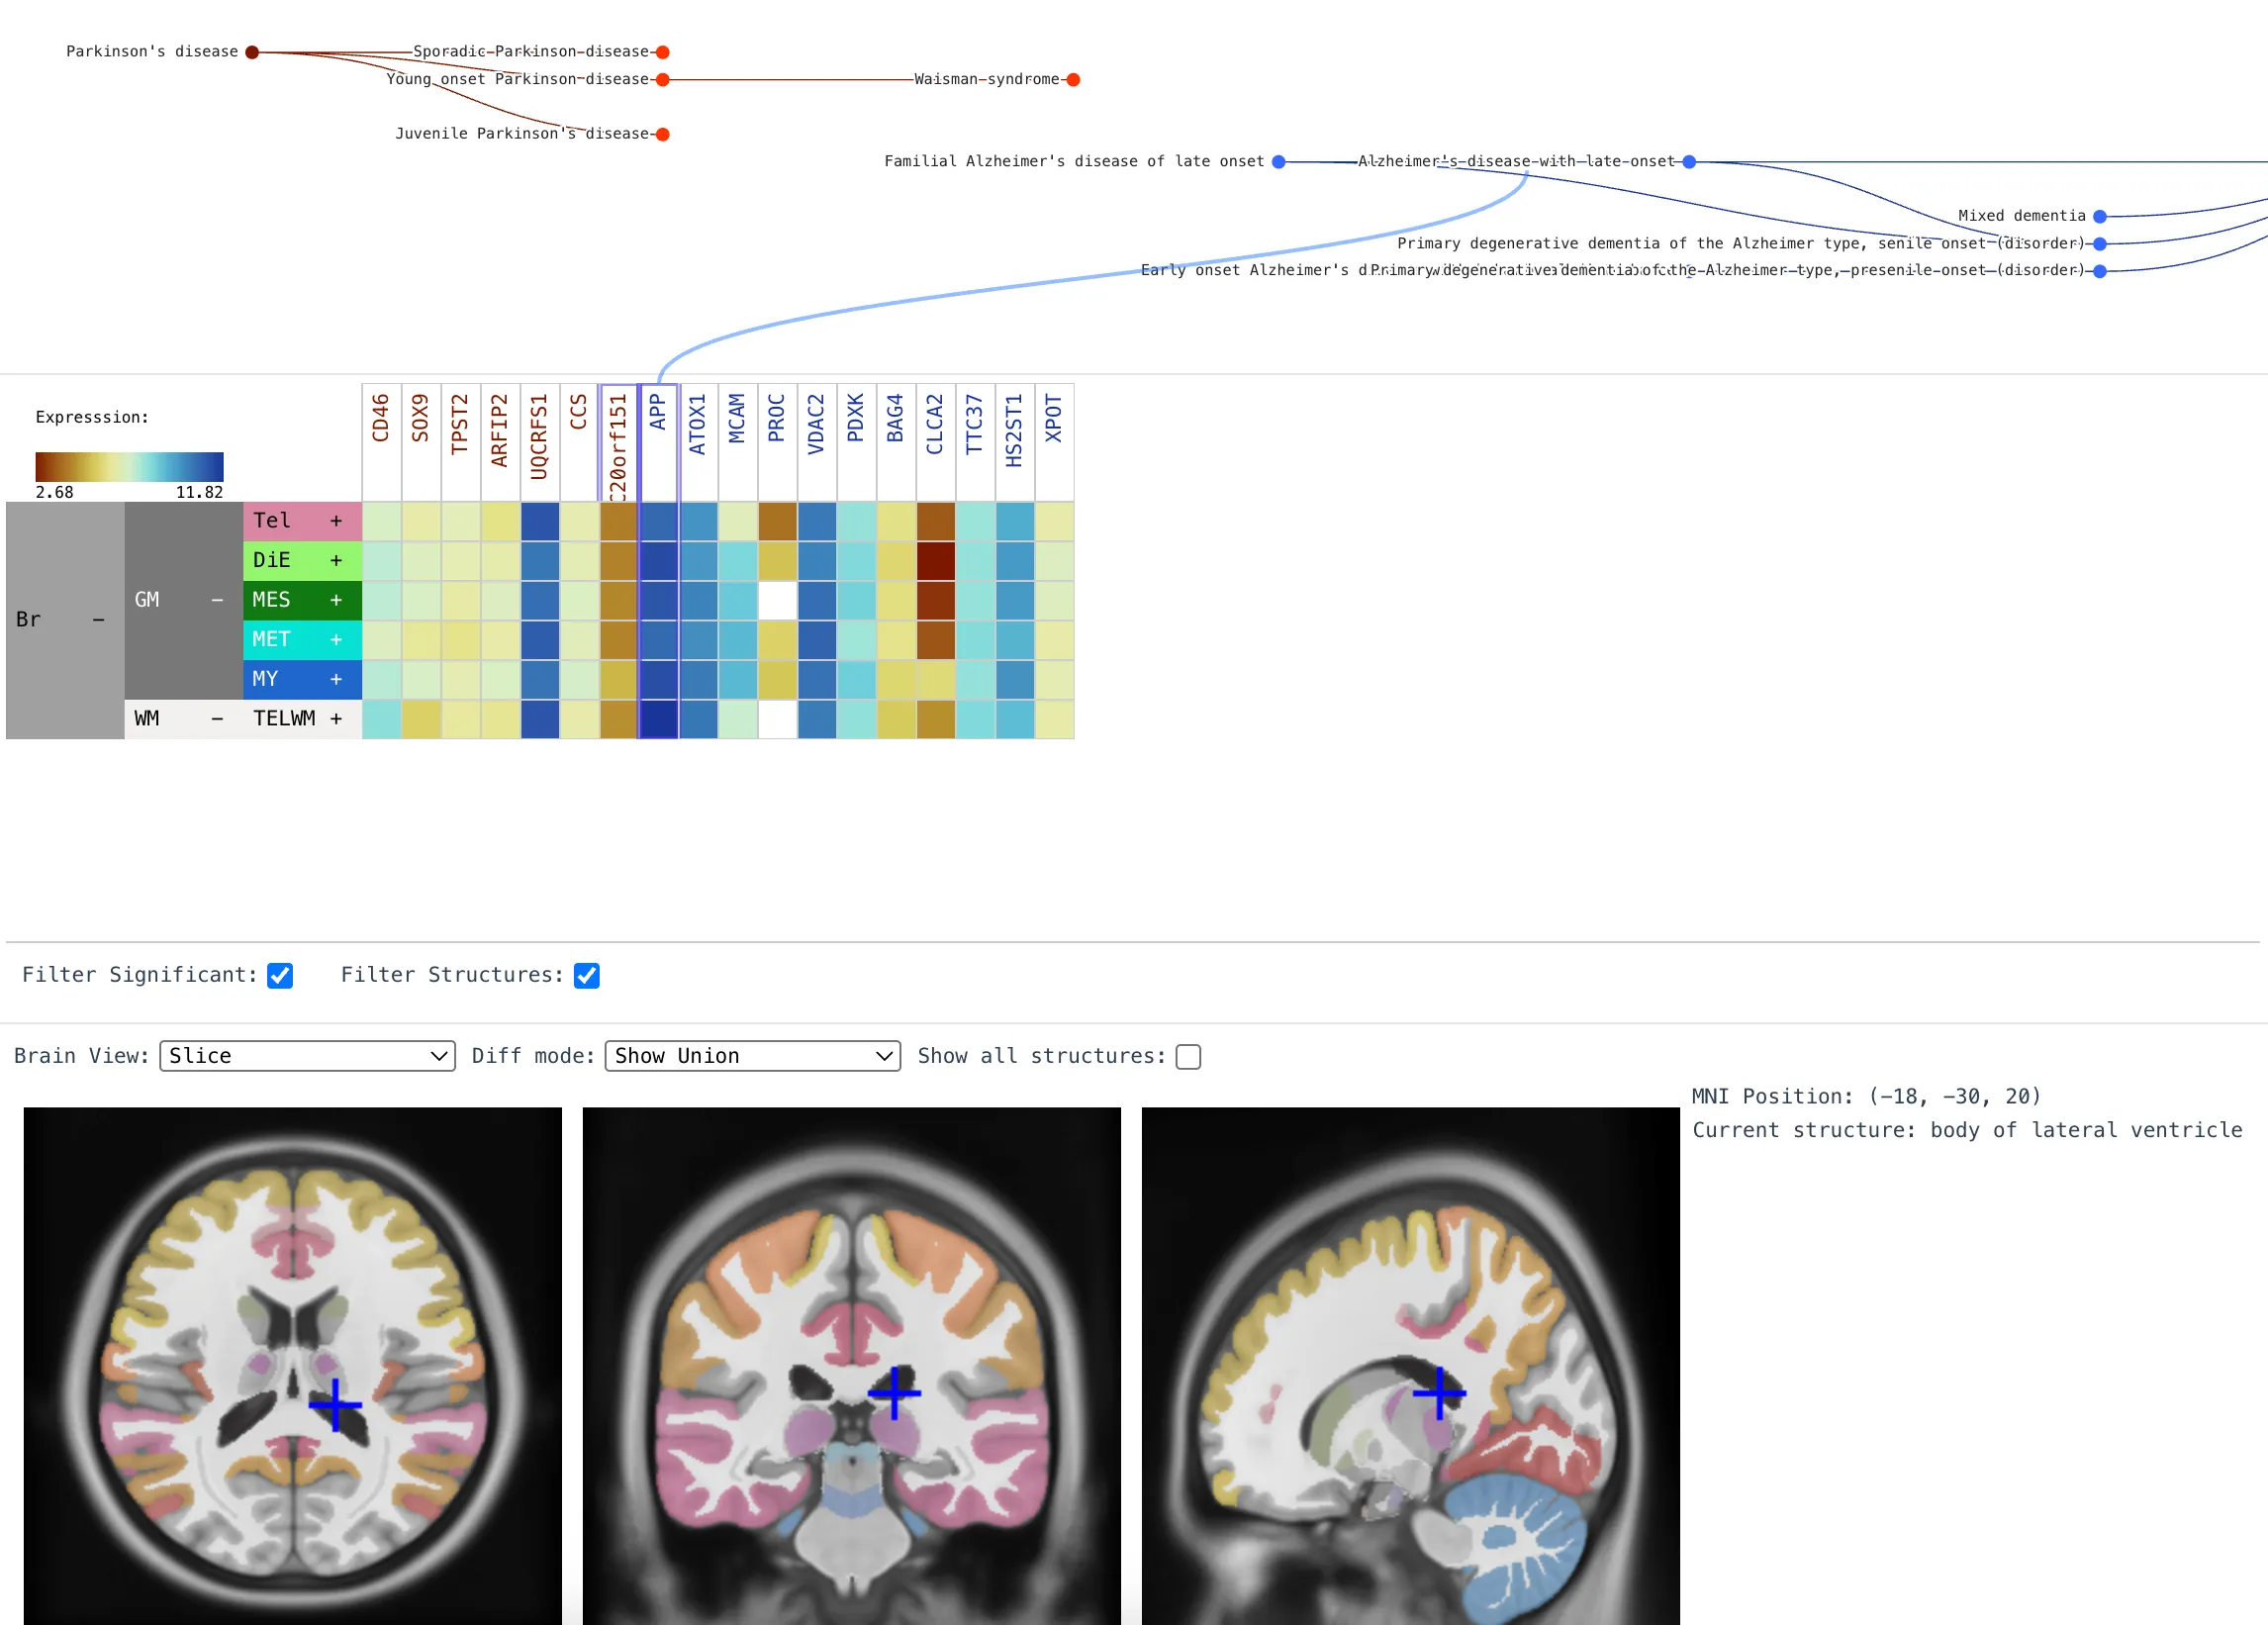Select the BAG4 gene column header

[896, 442]
